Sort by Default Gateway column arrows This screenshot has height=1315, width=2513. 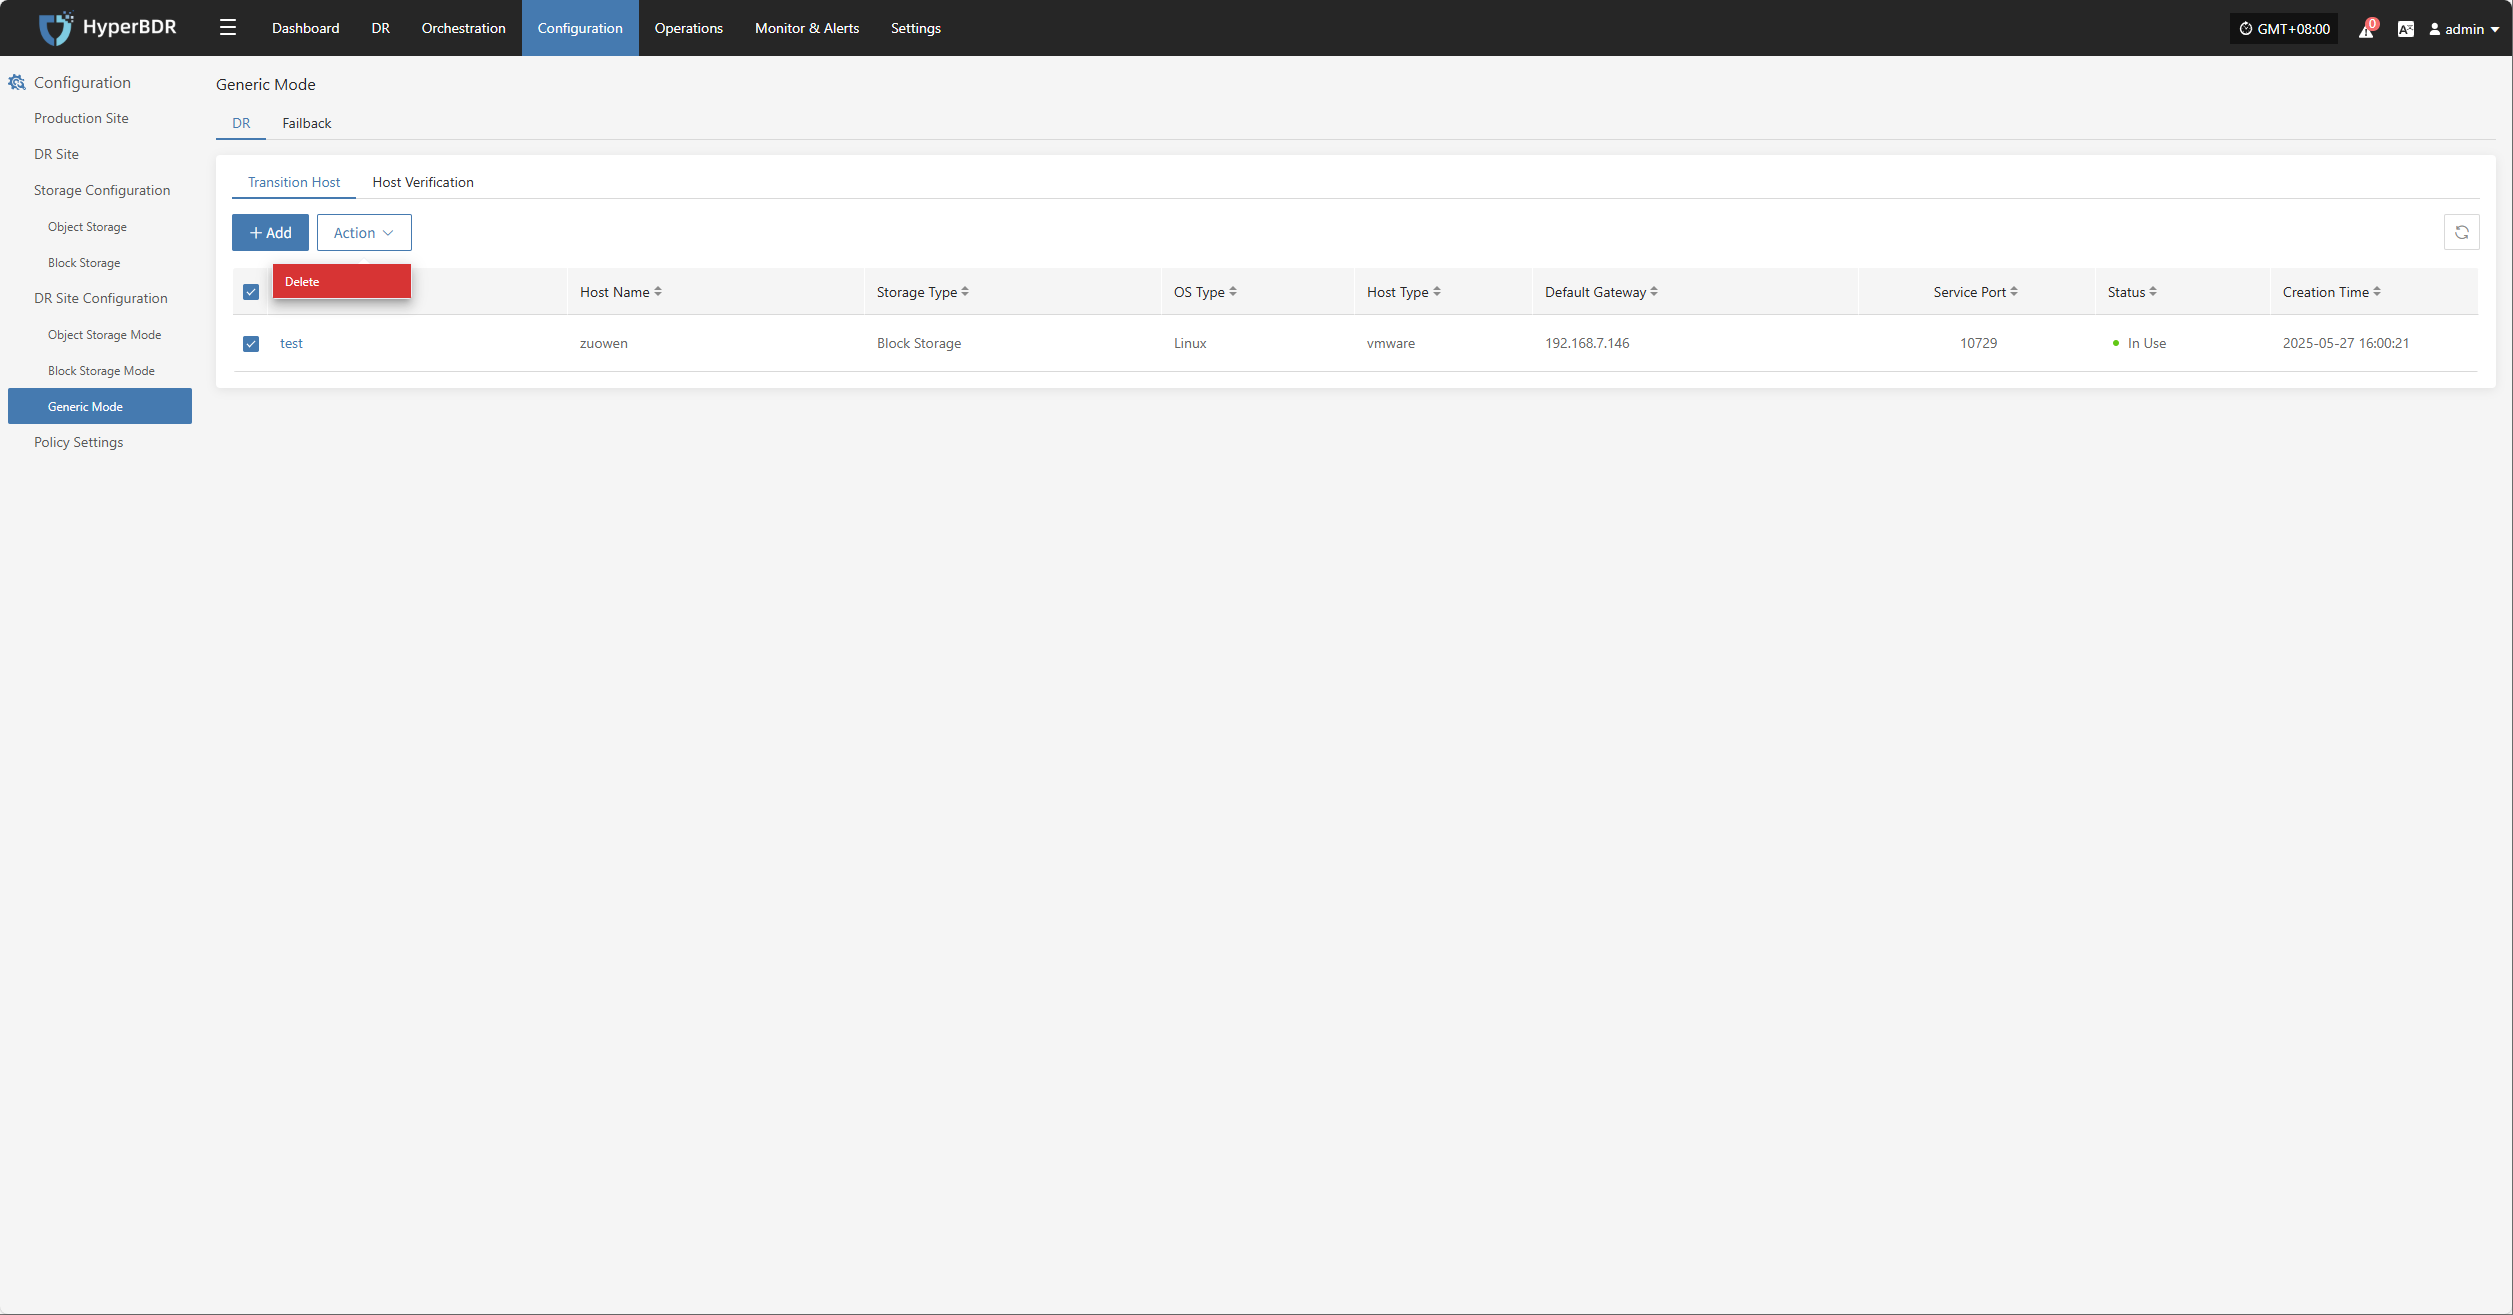[1654, 292]
